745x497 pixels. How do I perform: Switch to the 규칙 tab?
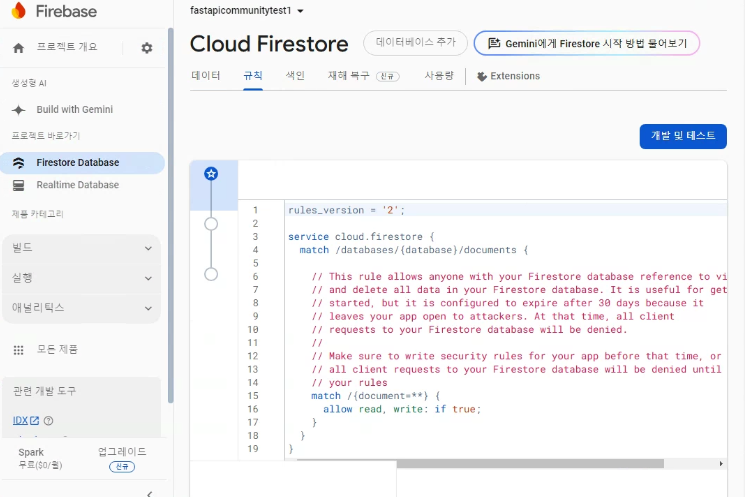pos(253,76)
